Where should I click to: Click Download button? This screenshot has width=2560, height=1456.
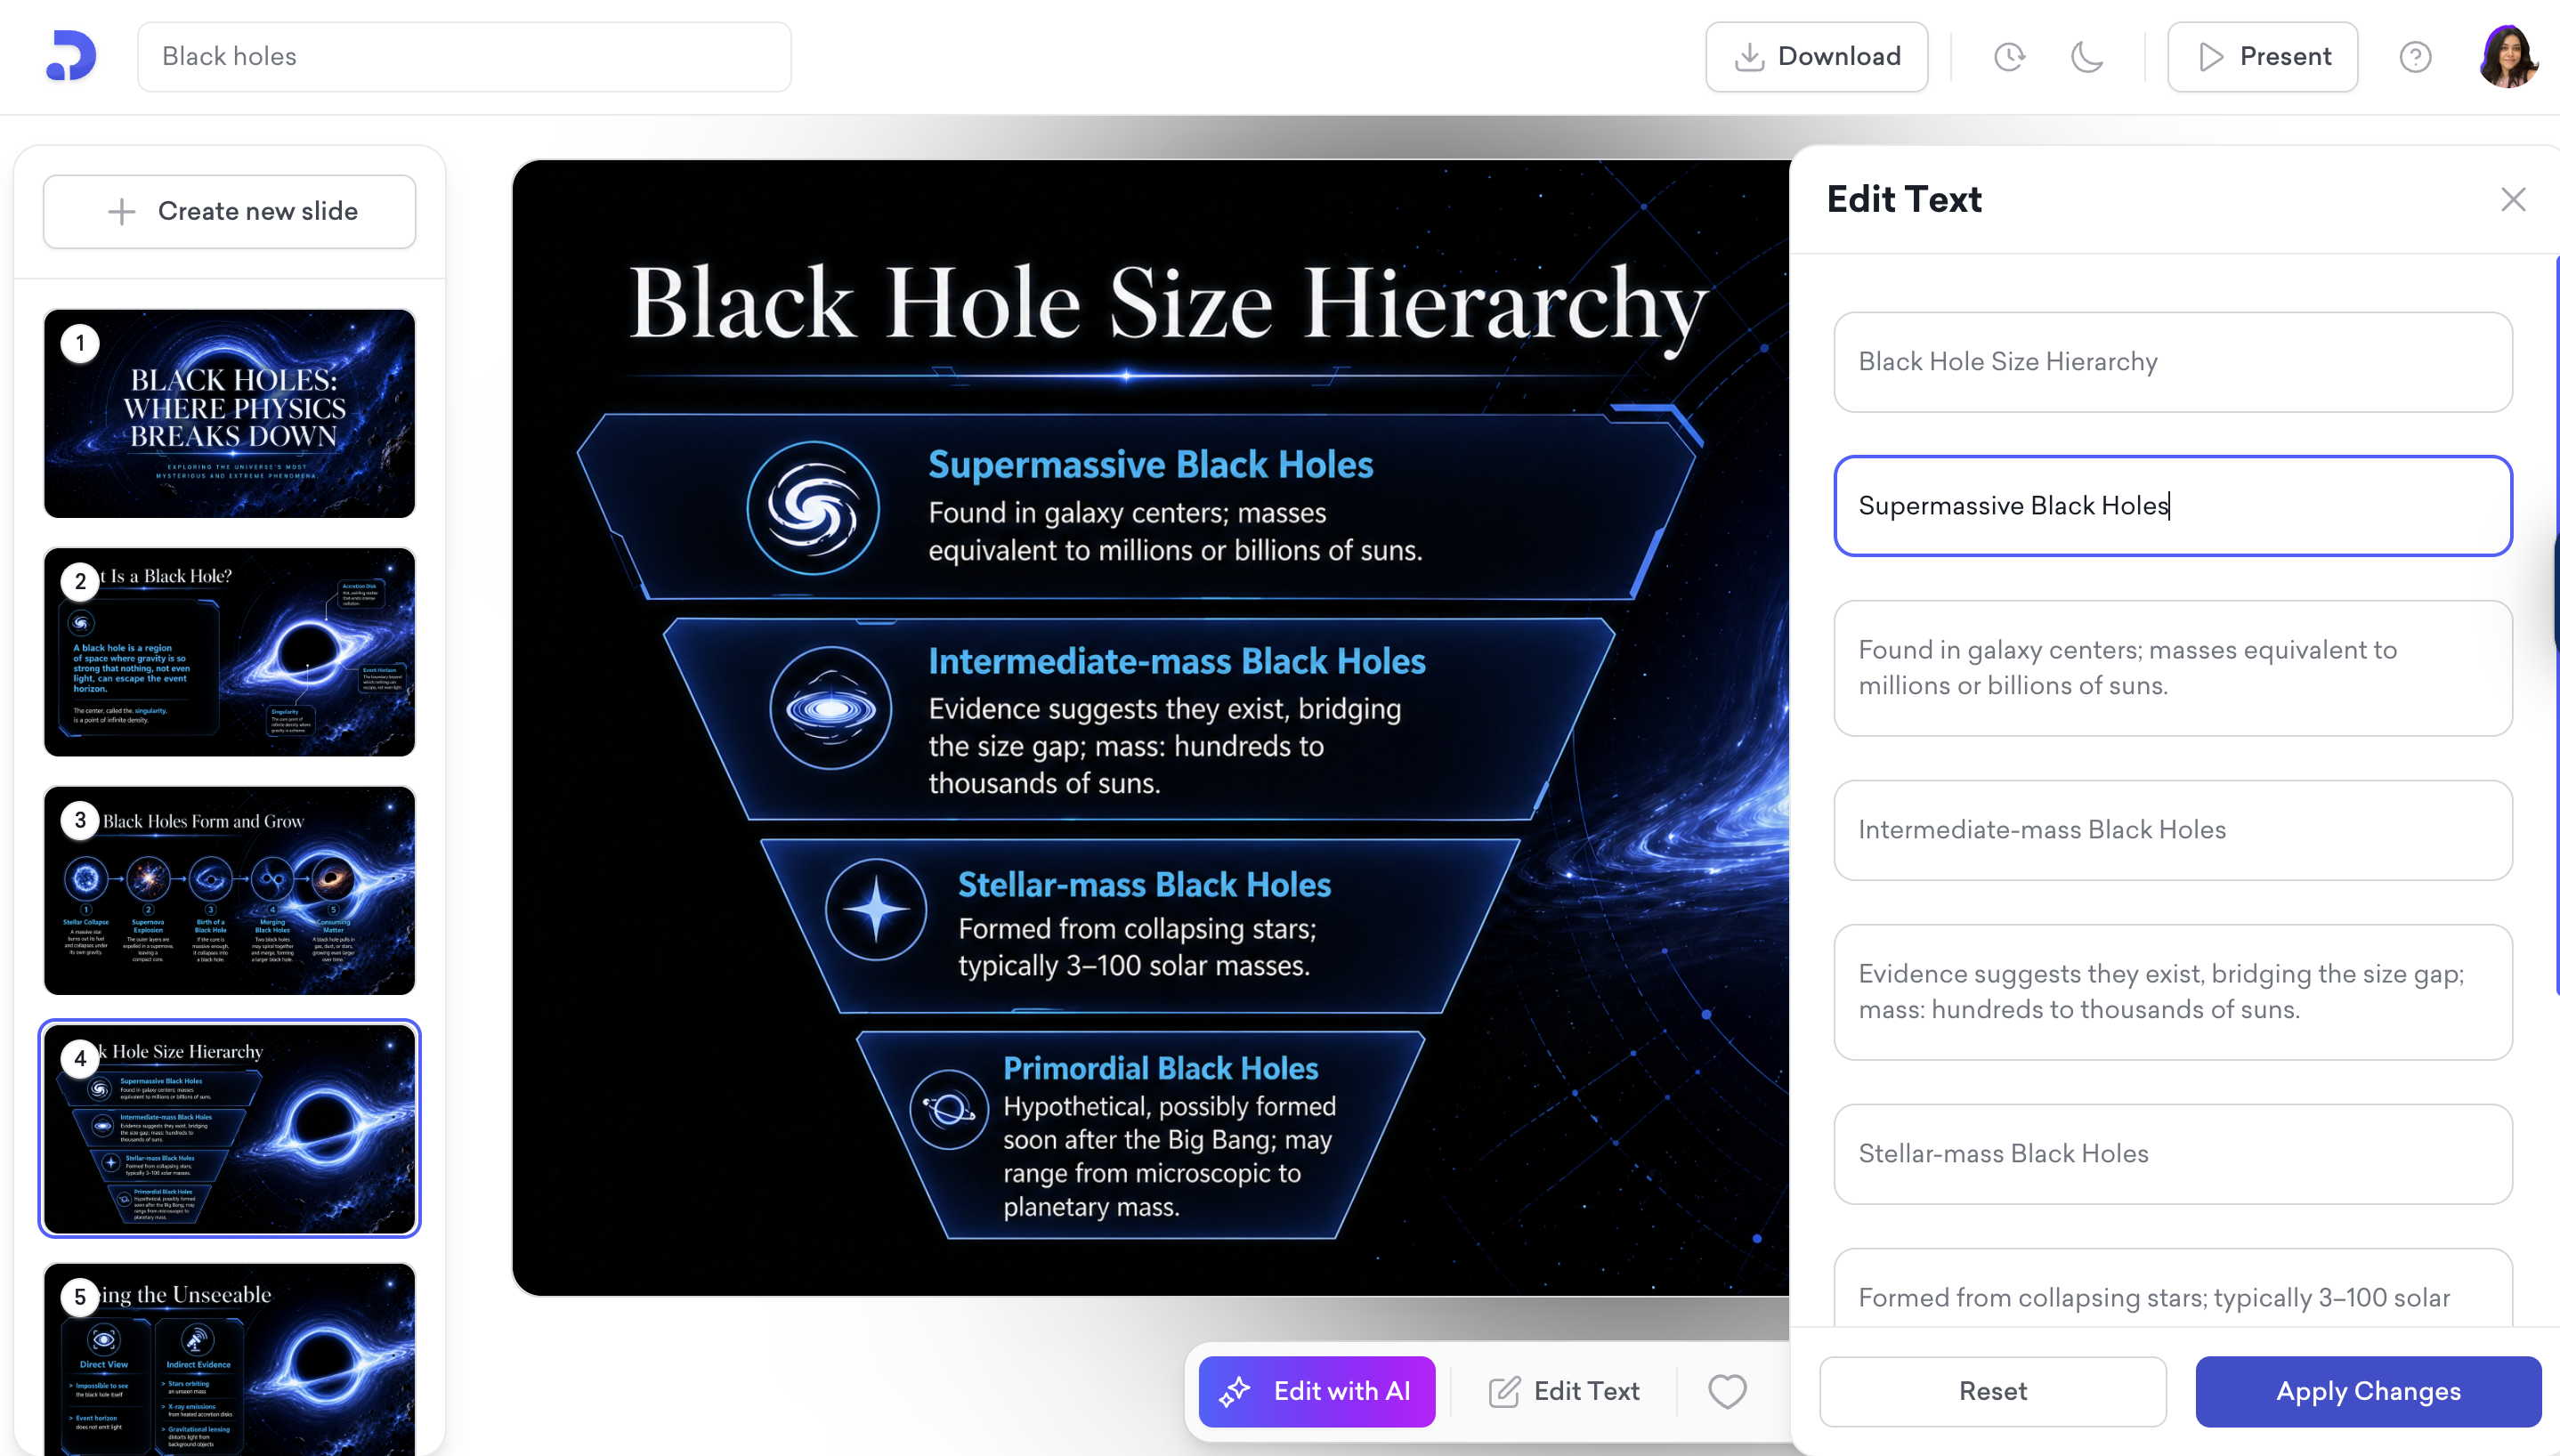coord(1816,57)
